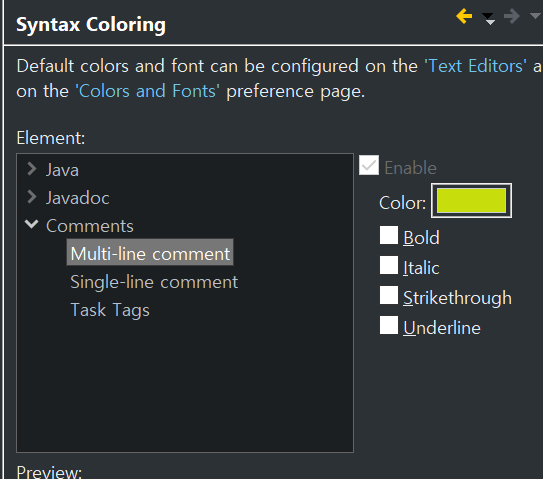
Task: Enable the Bold checkbox
Action: click(x=389, y=235)
